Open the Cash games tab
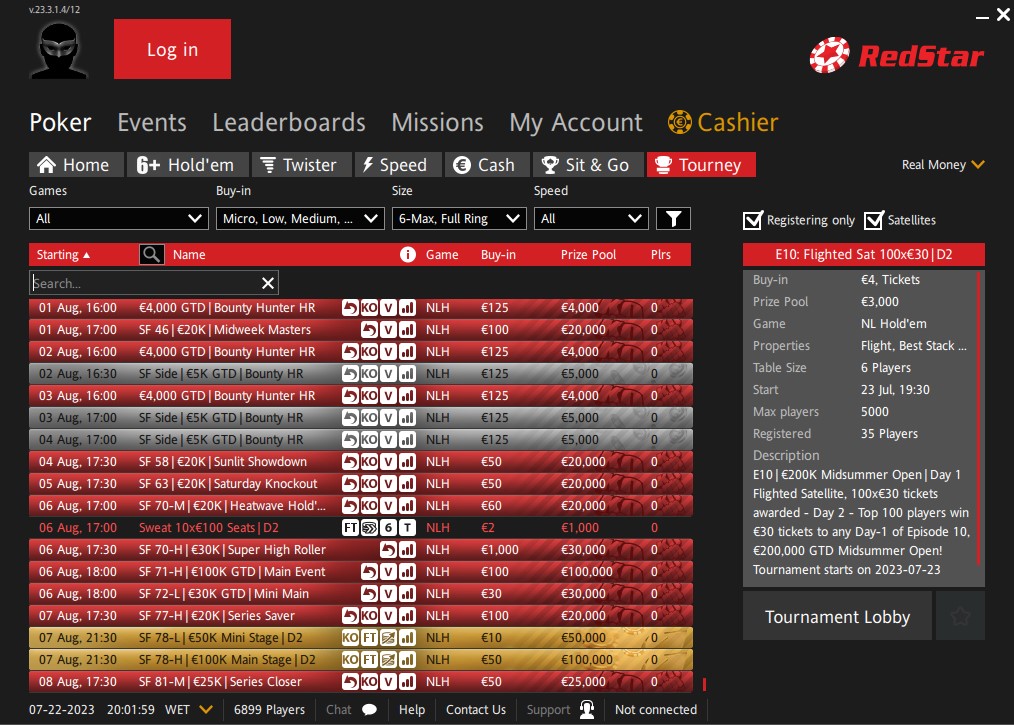Screen dimensions: 1014x725 coord(487,165)
